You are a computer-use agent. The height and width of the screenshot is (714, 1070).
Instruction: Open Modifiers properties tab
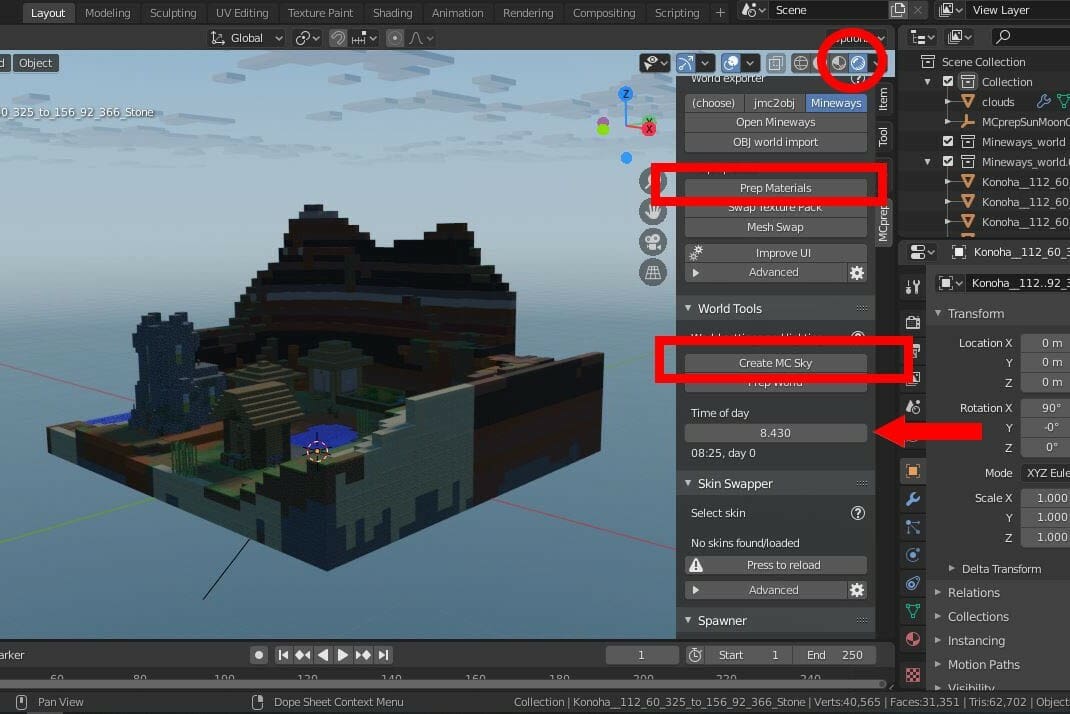tap(913, 499)
